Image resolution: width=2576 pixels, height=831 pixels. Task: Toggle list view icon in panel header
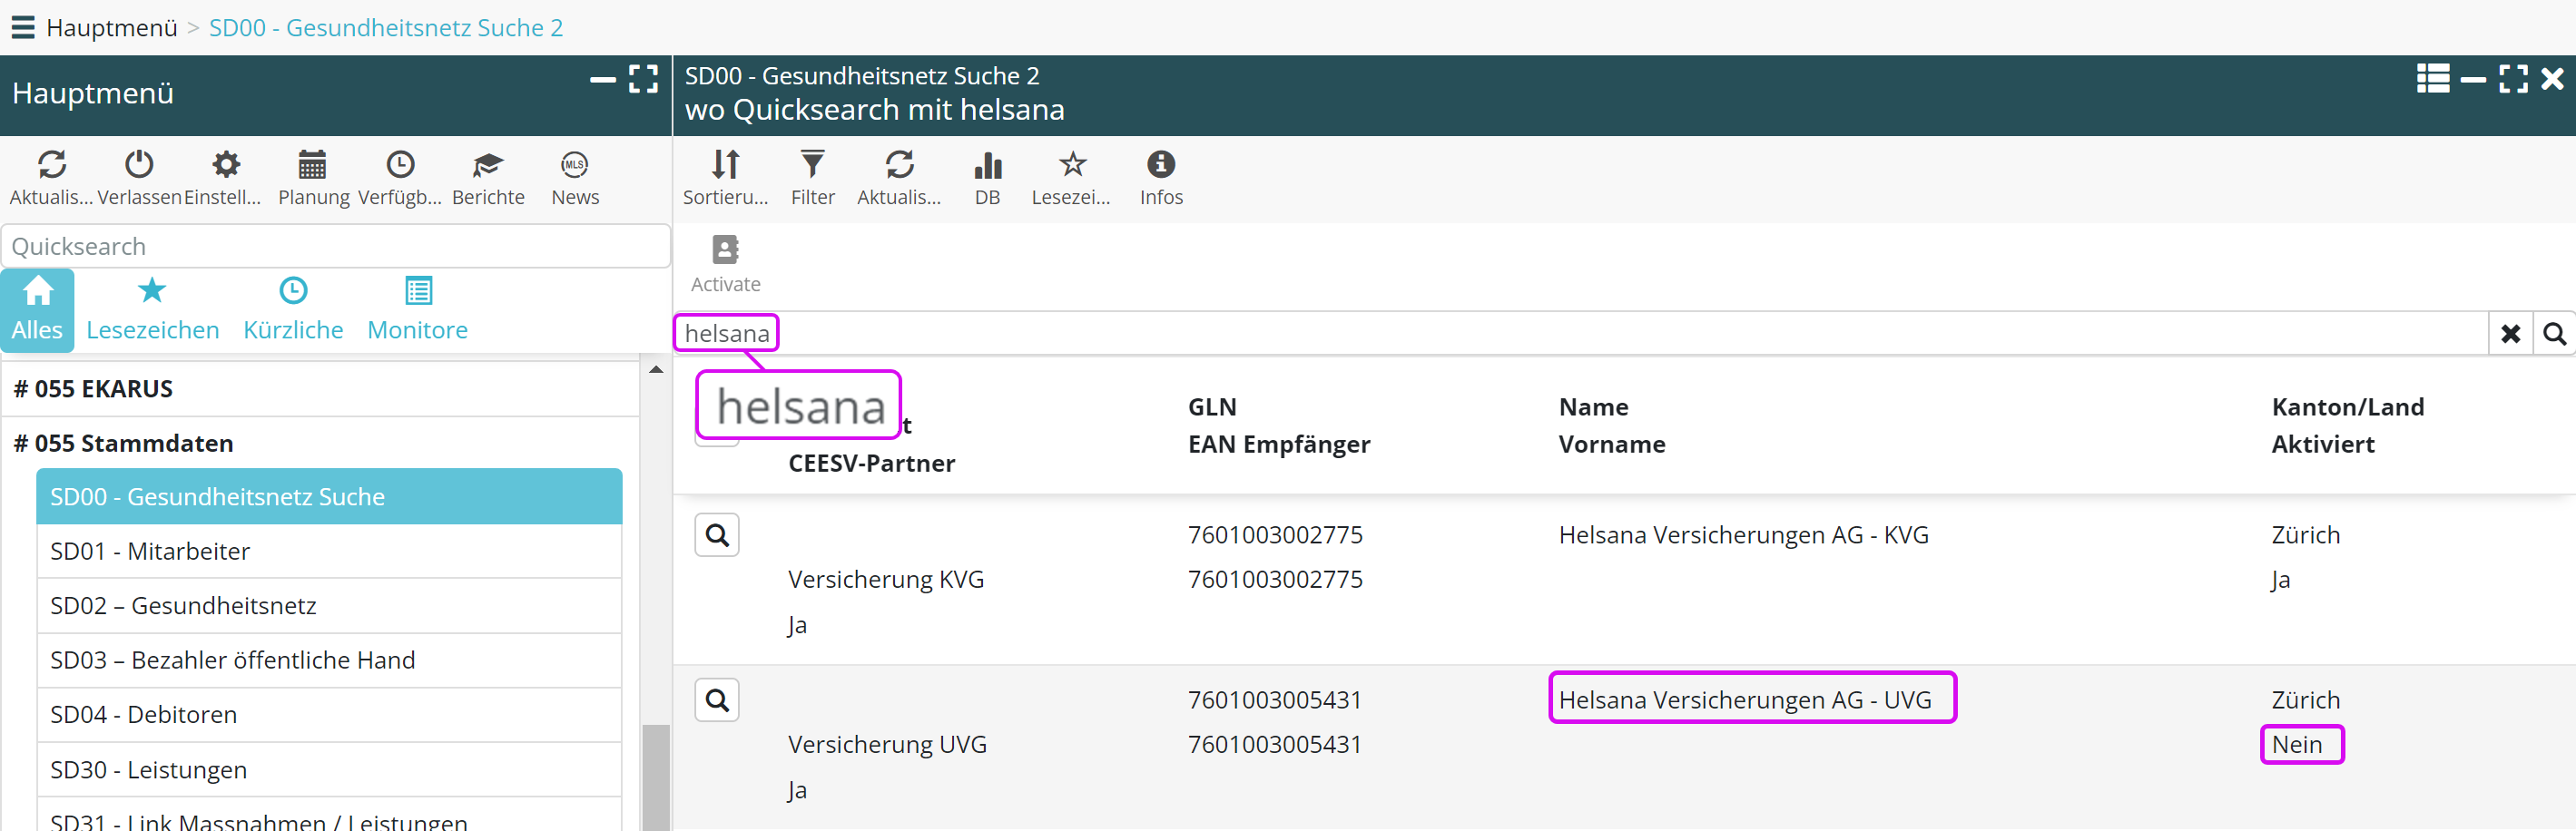point(2432,78)
